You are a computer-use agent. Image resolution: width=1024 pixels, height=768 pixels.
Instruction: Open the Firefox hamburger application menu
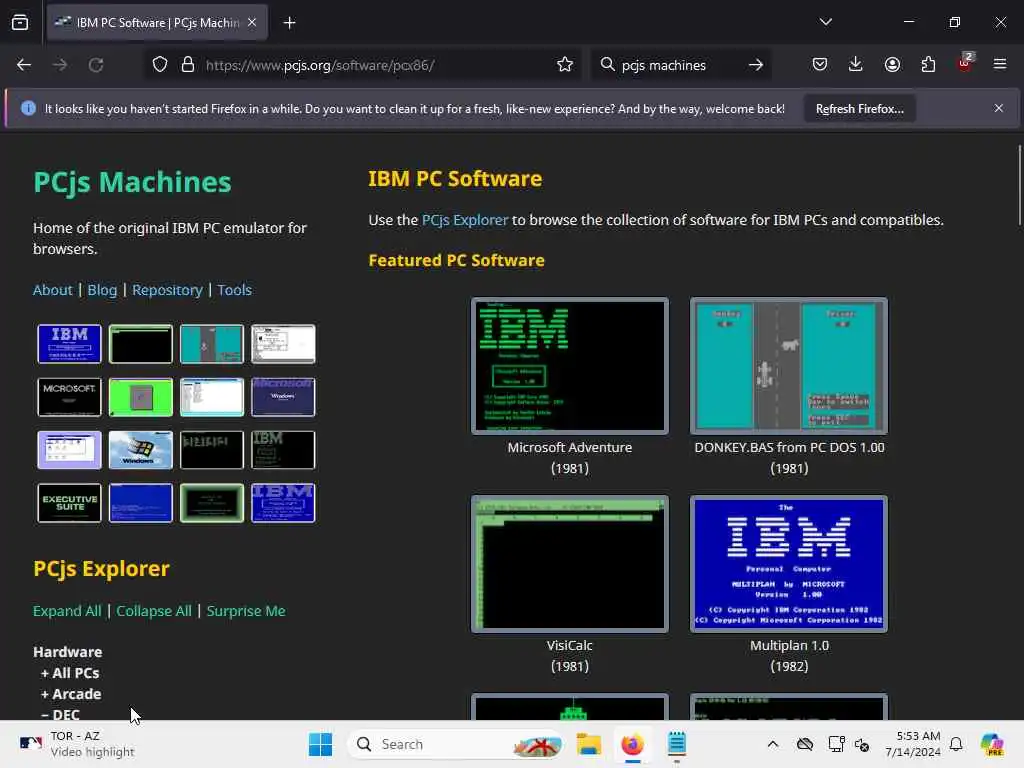pyautogui.click(x=1000, y=65)
